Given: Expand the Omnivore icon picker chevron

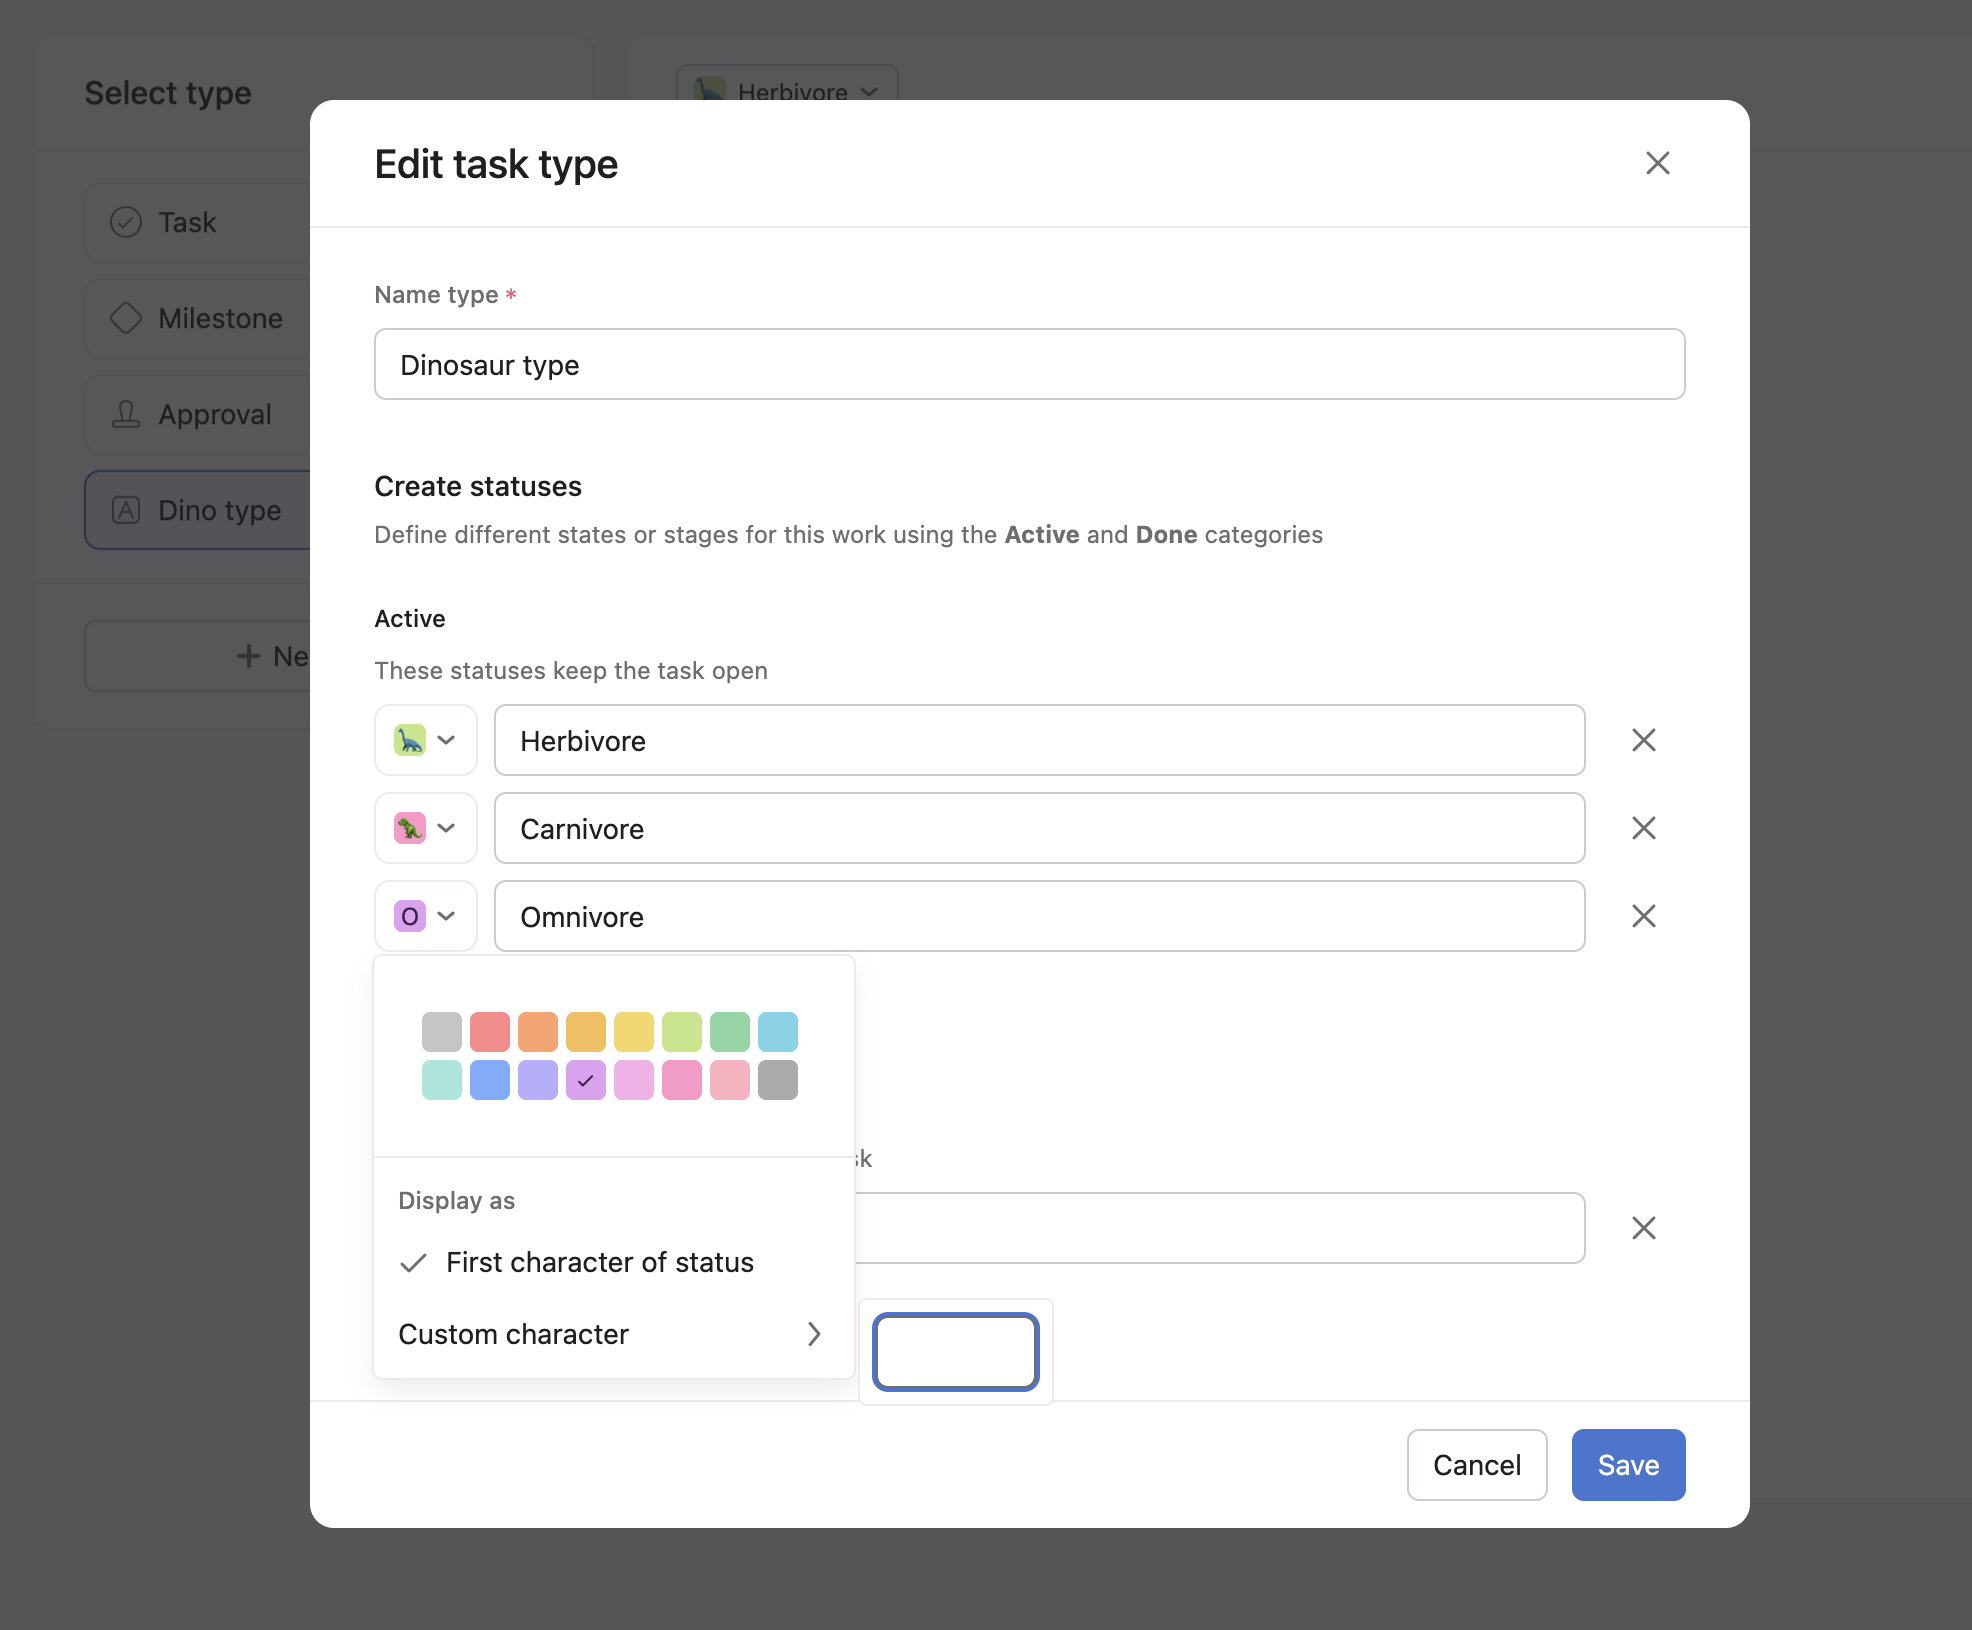Looking at the screenshot, I should (x=444, y=916).
